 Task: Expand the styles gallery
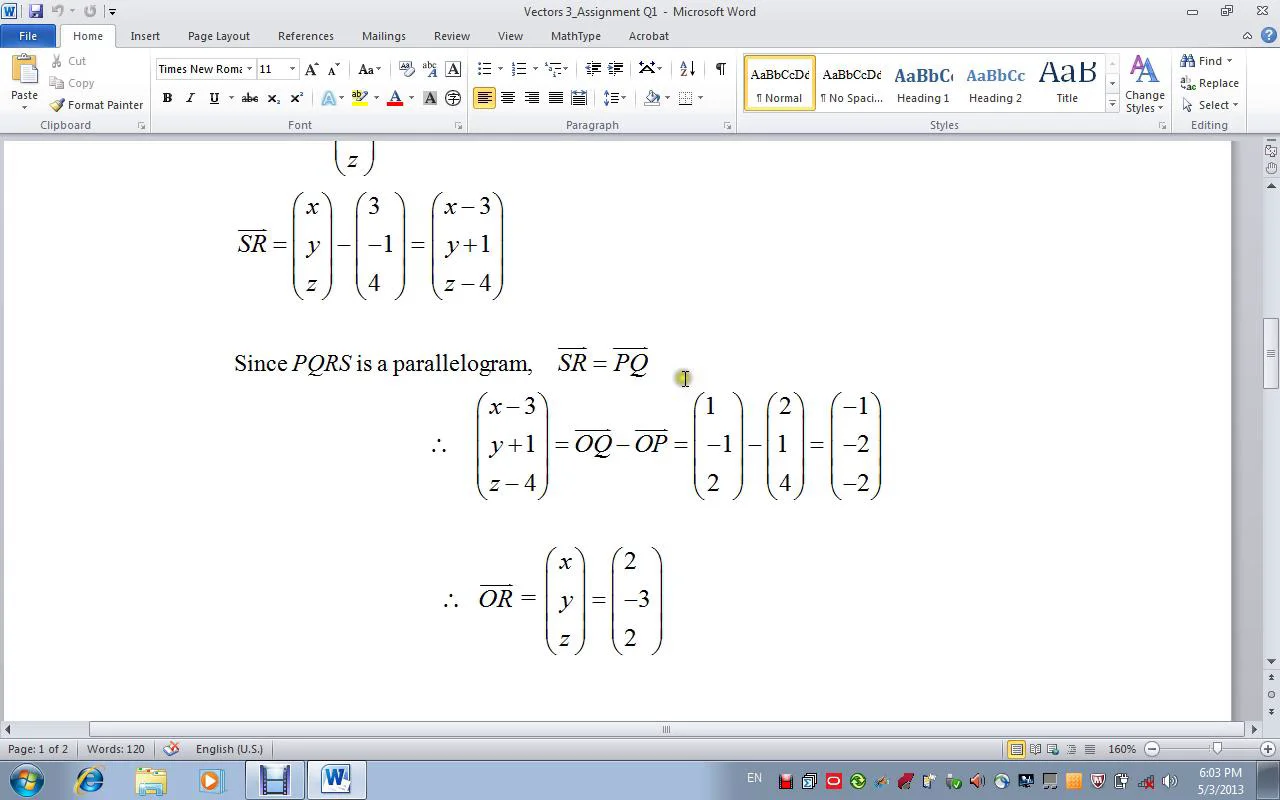coord(1112,104)
